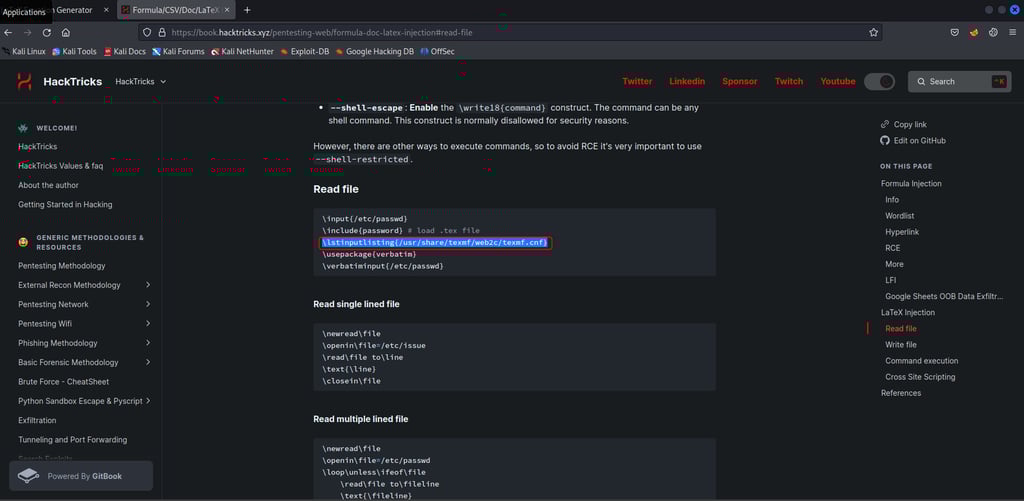Click the shield icon in the address bar
The width and height of the screenshot is (1024, 501).
pos(146,32)
